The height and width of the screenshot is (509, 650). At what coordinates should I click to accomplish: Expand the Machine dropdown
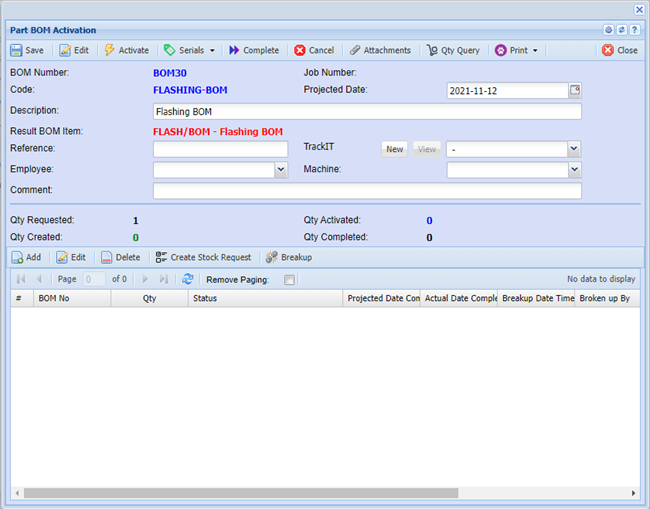[574, 170]
